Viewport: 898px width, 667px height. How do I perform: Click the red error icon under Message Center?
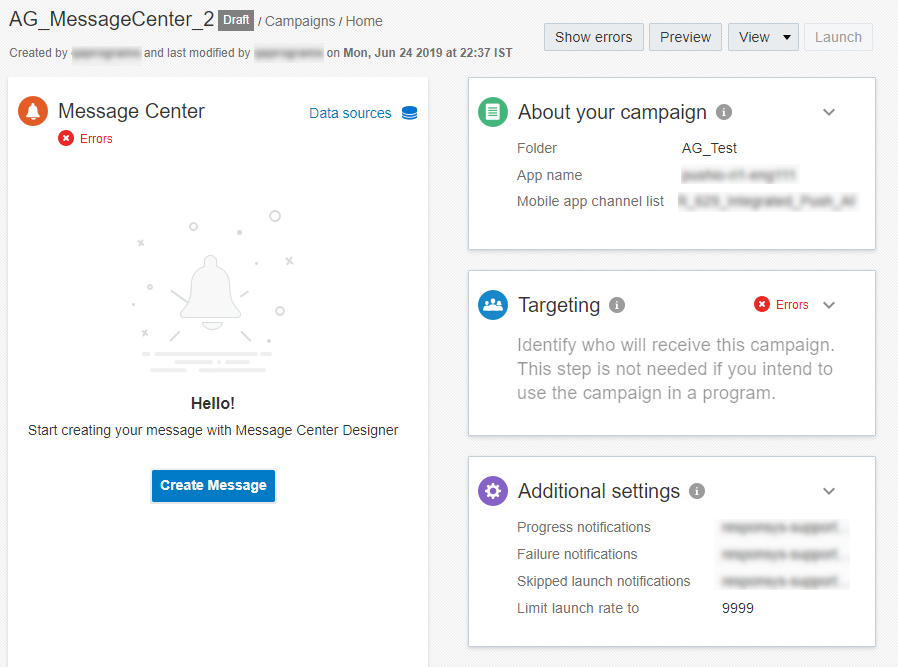(x=66, y=139)
